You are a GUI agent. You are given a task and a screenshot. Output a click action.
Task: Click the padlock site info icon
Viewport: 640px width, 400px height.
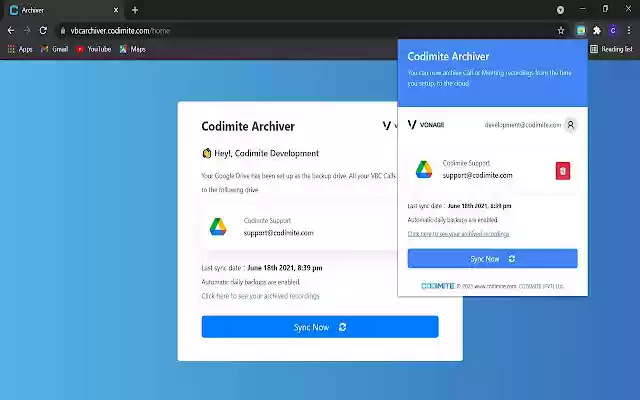coord(62,31)
